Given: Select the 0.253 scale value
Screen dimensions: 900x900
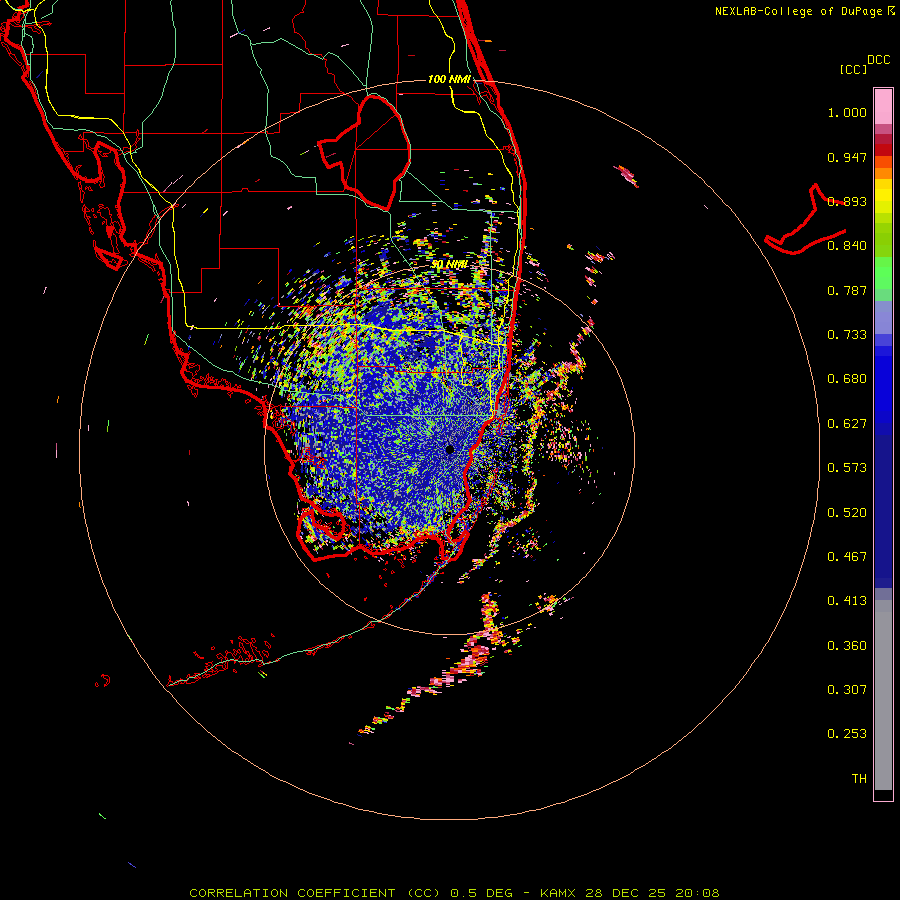Looking at the screenshot, I should pos(847,734).
